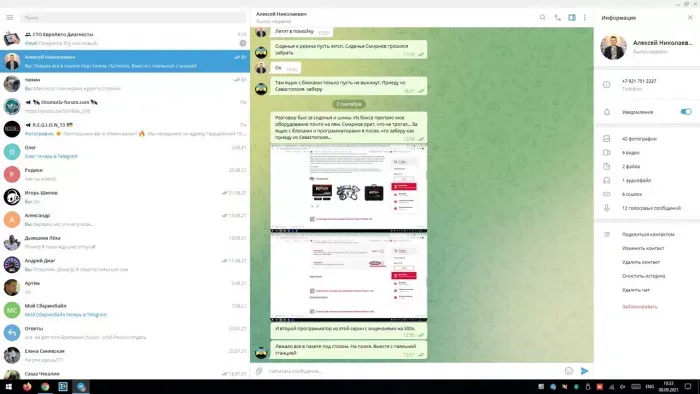700x394 pixels.
Task: Click the file icon beside 2 файла
Action: pos(606,166)
